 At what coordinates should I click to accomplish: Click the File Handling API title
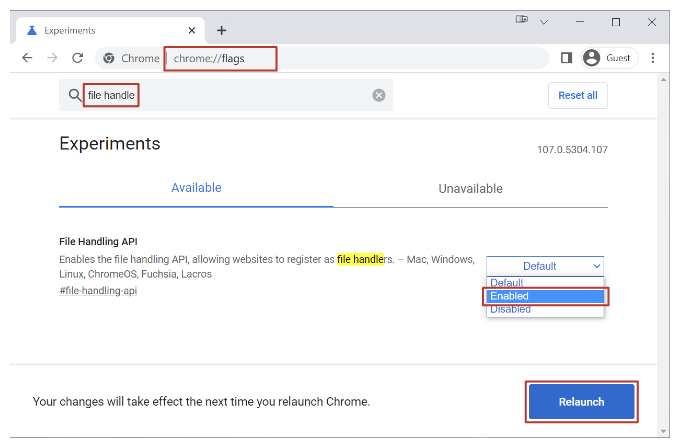pos(98,242)
